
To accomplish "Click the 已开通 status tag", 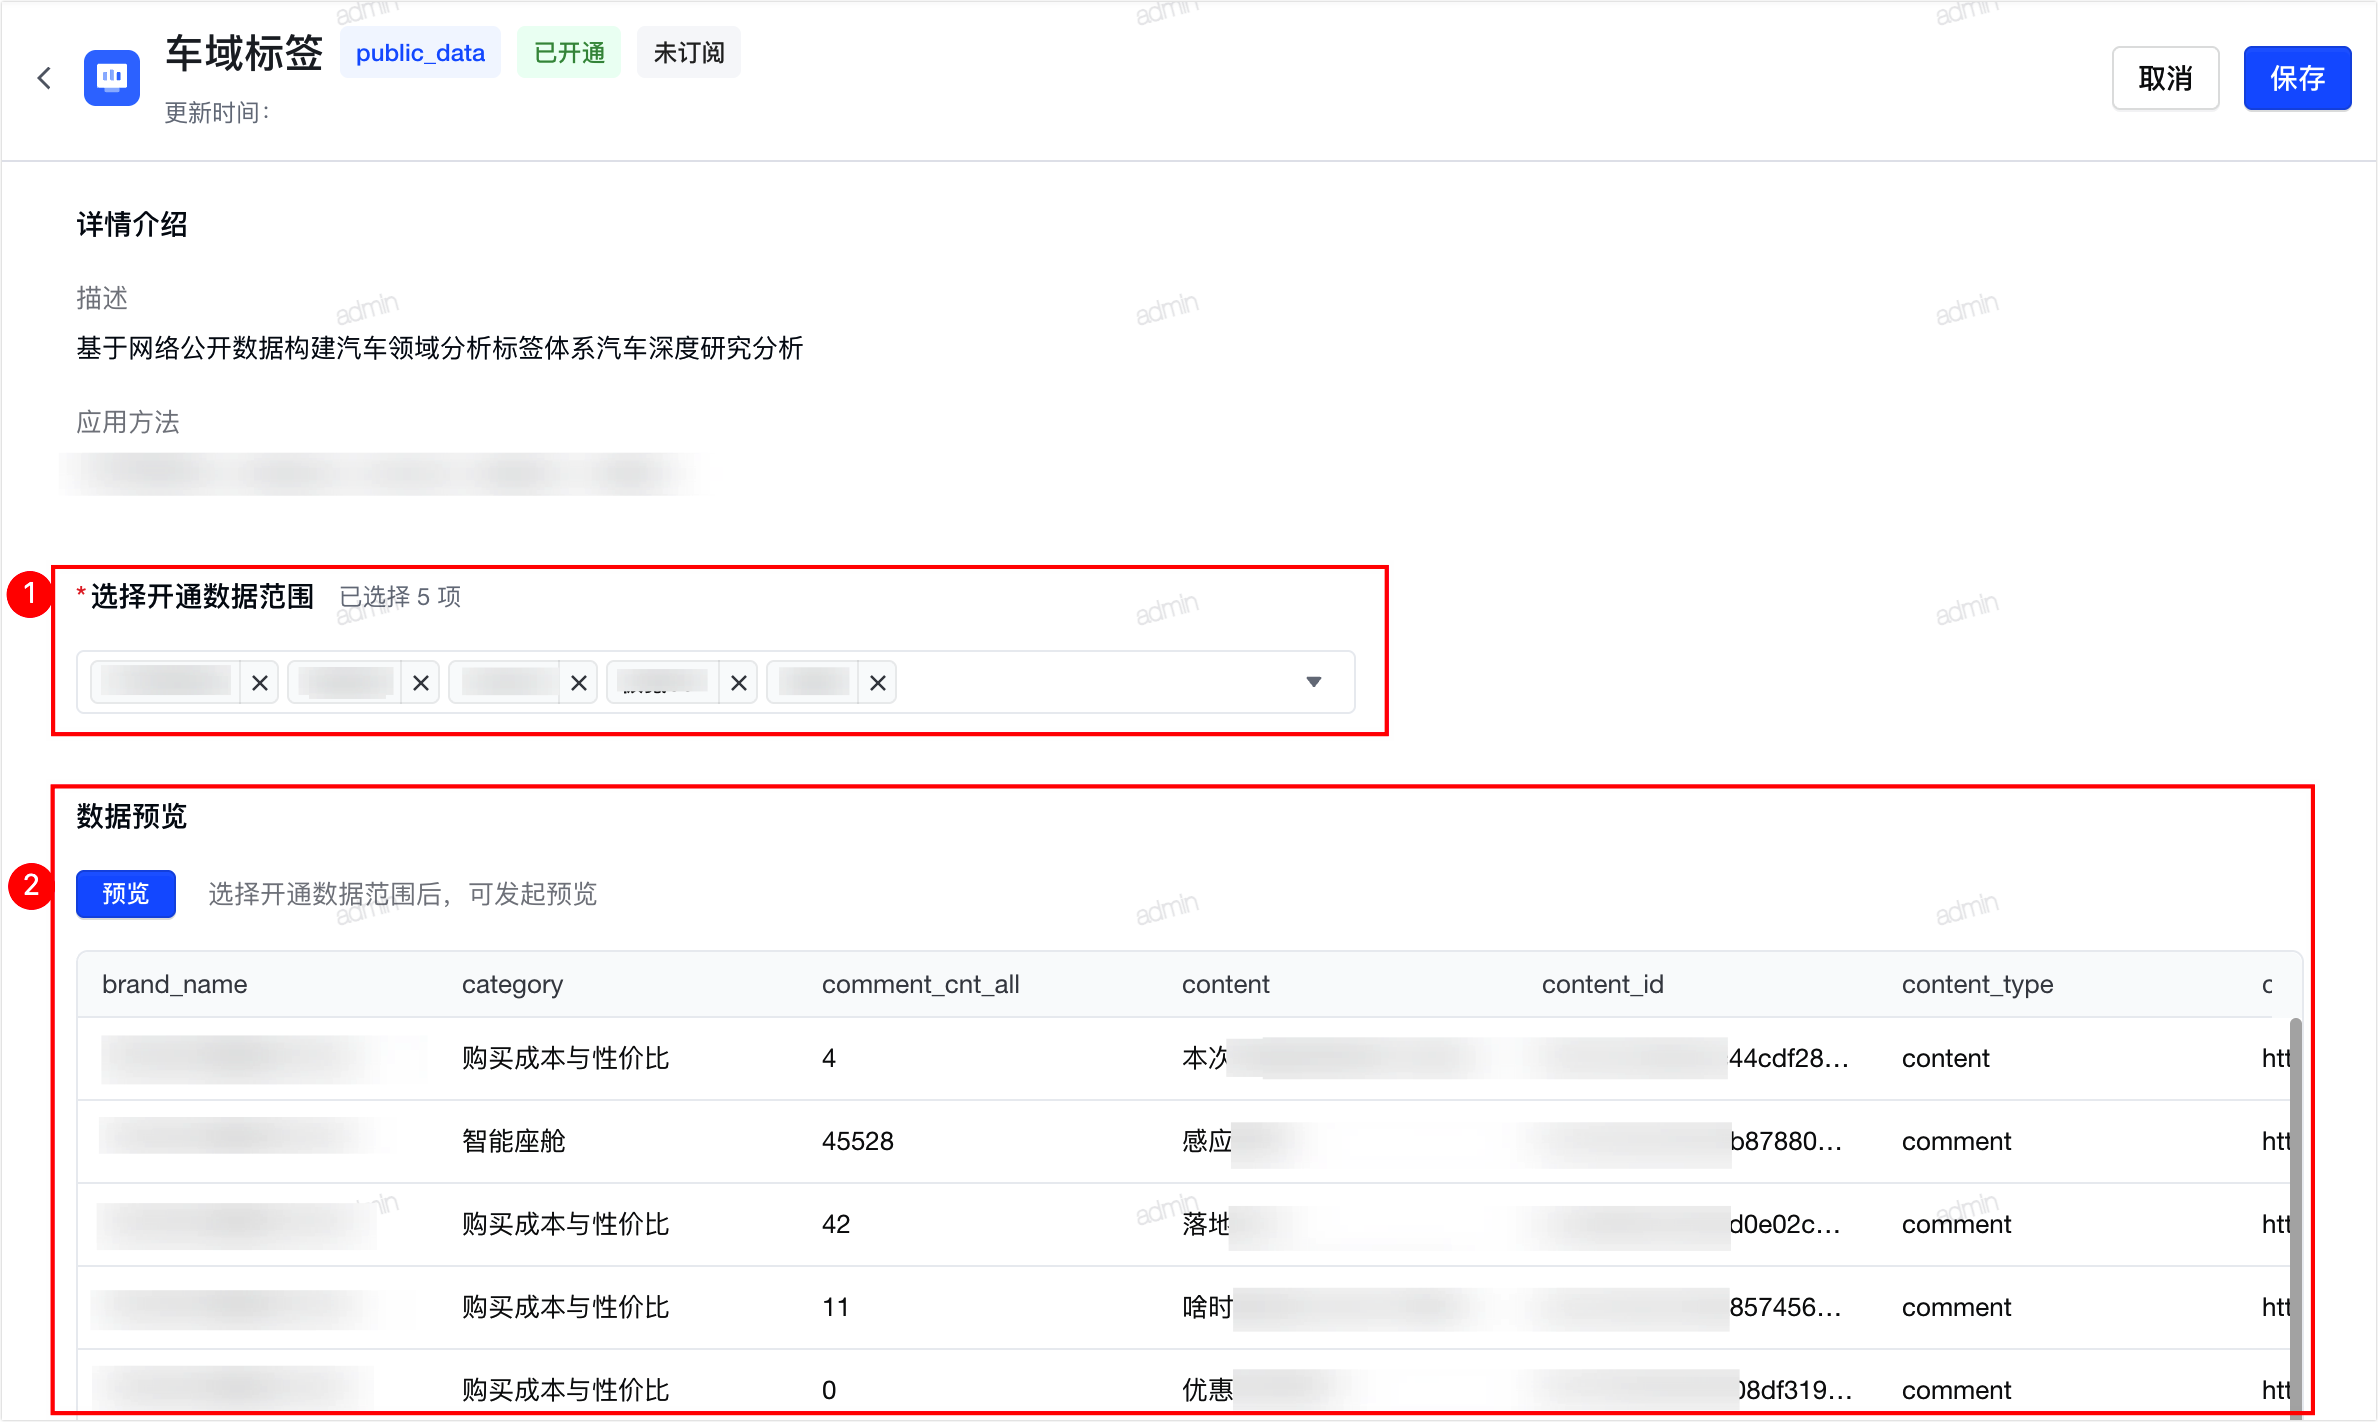I will pos(569,52).
